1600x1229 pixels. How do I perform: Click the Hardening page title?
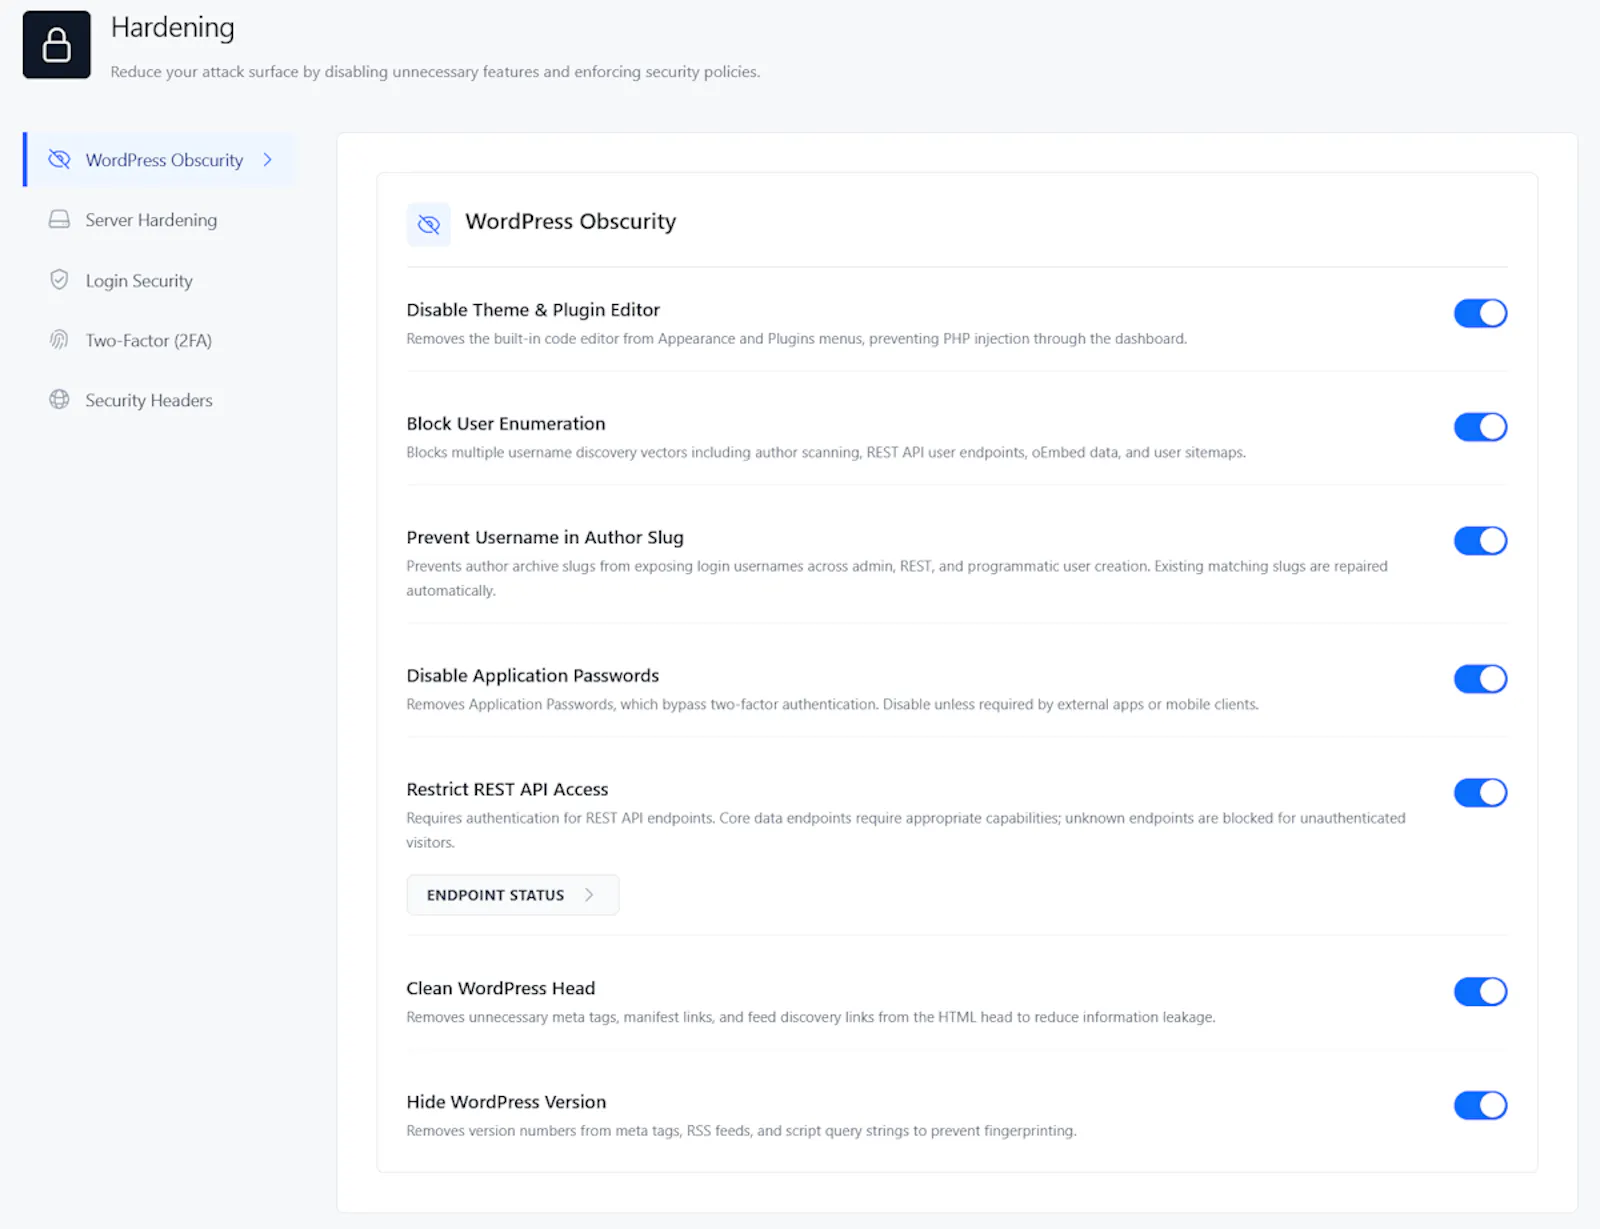click(172, 28)
